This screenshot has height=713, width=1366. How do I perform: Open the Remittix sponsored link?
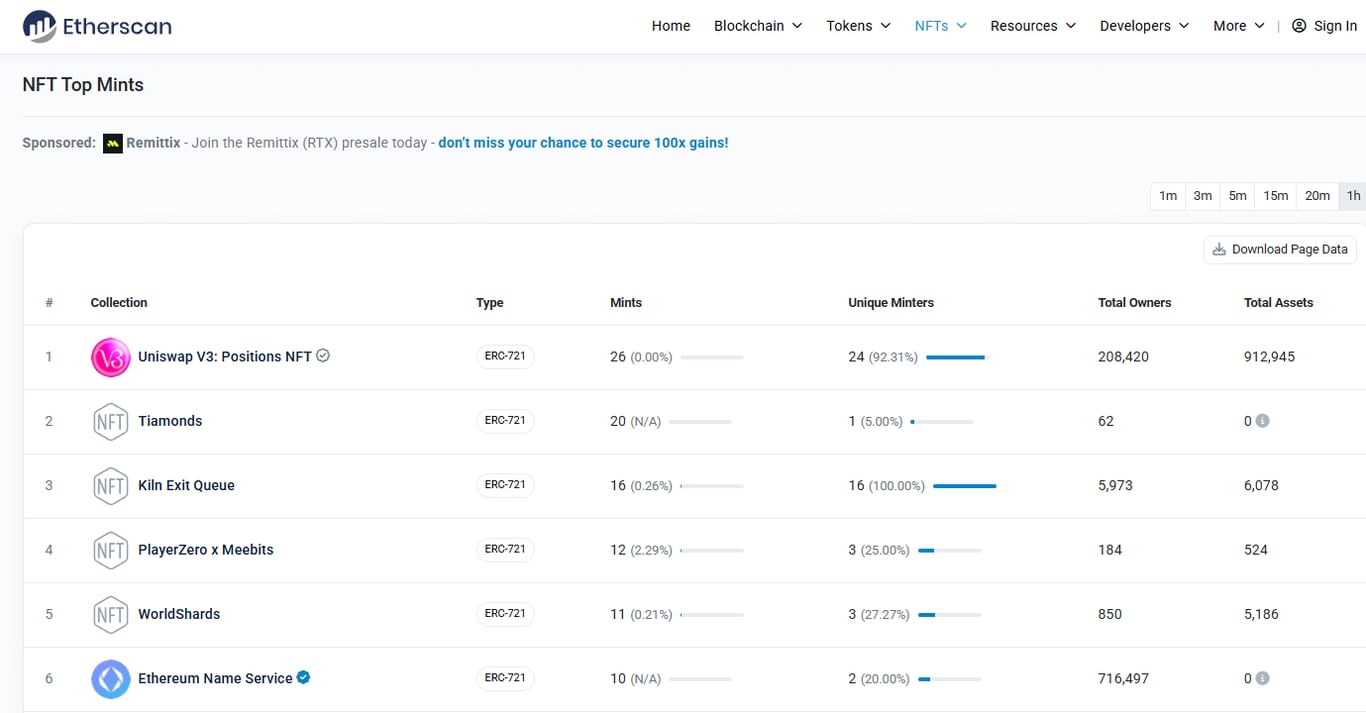[x=153, y=143]
